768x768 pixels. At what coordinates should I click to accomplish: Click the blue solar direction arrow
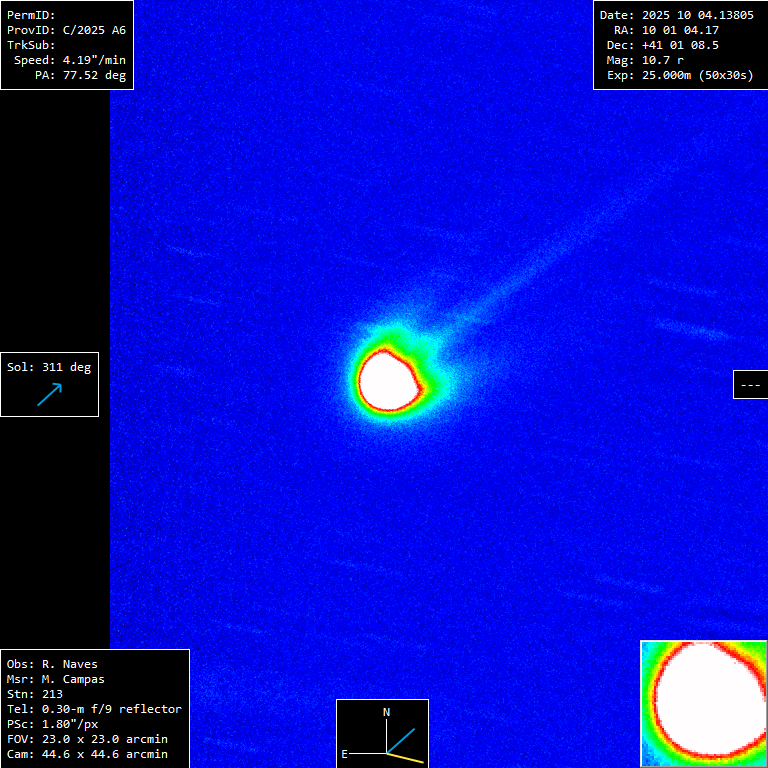tap(49, 394)
